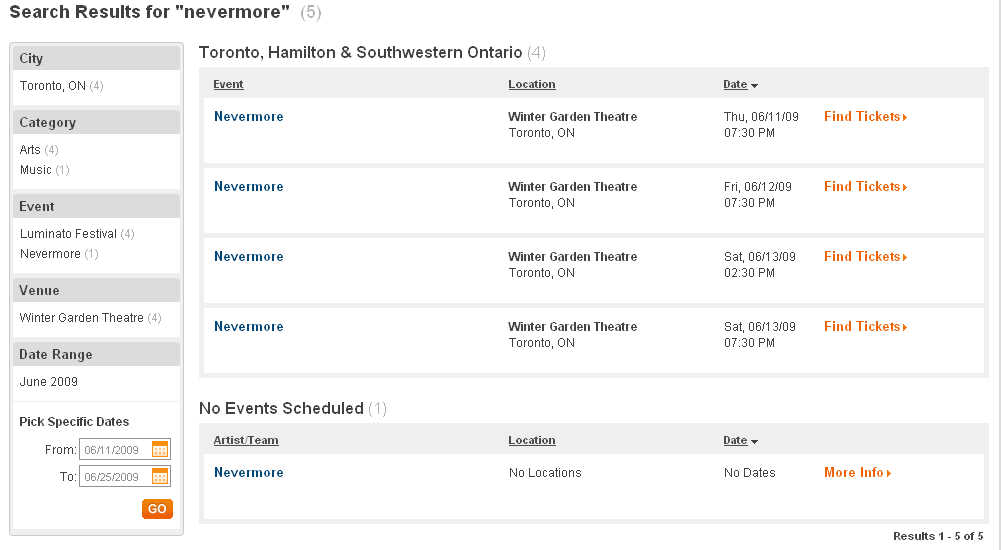
Task: Open the To date calendar icon
Action: 160,476
